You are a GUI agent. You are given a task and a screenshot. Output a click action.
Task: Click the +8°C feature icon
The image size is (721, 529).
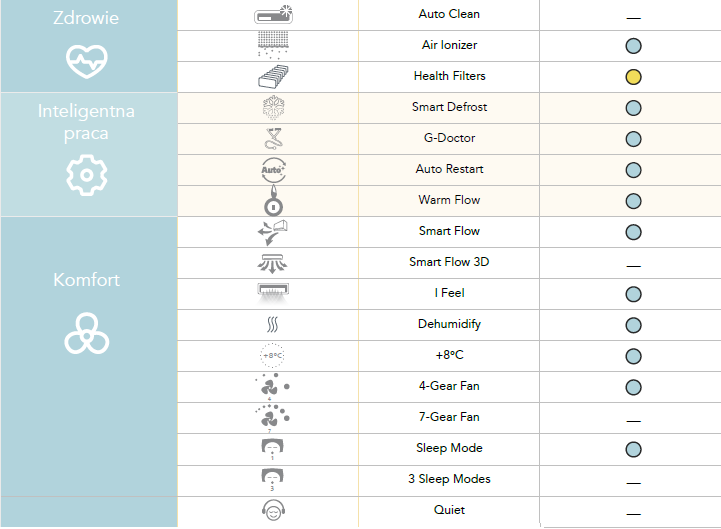coord(272,356)
